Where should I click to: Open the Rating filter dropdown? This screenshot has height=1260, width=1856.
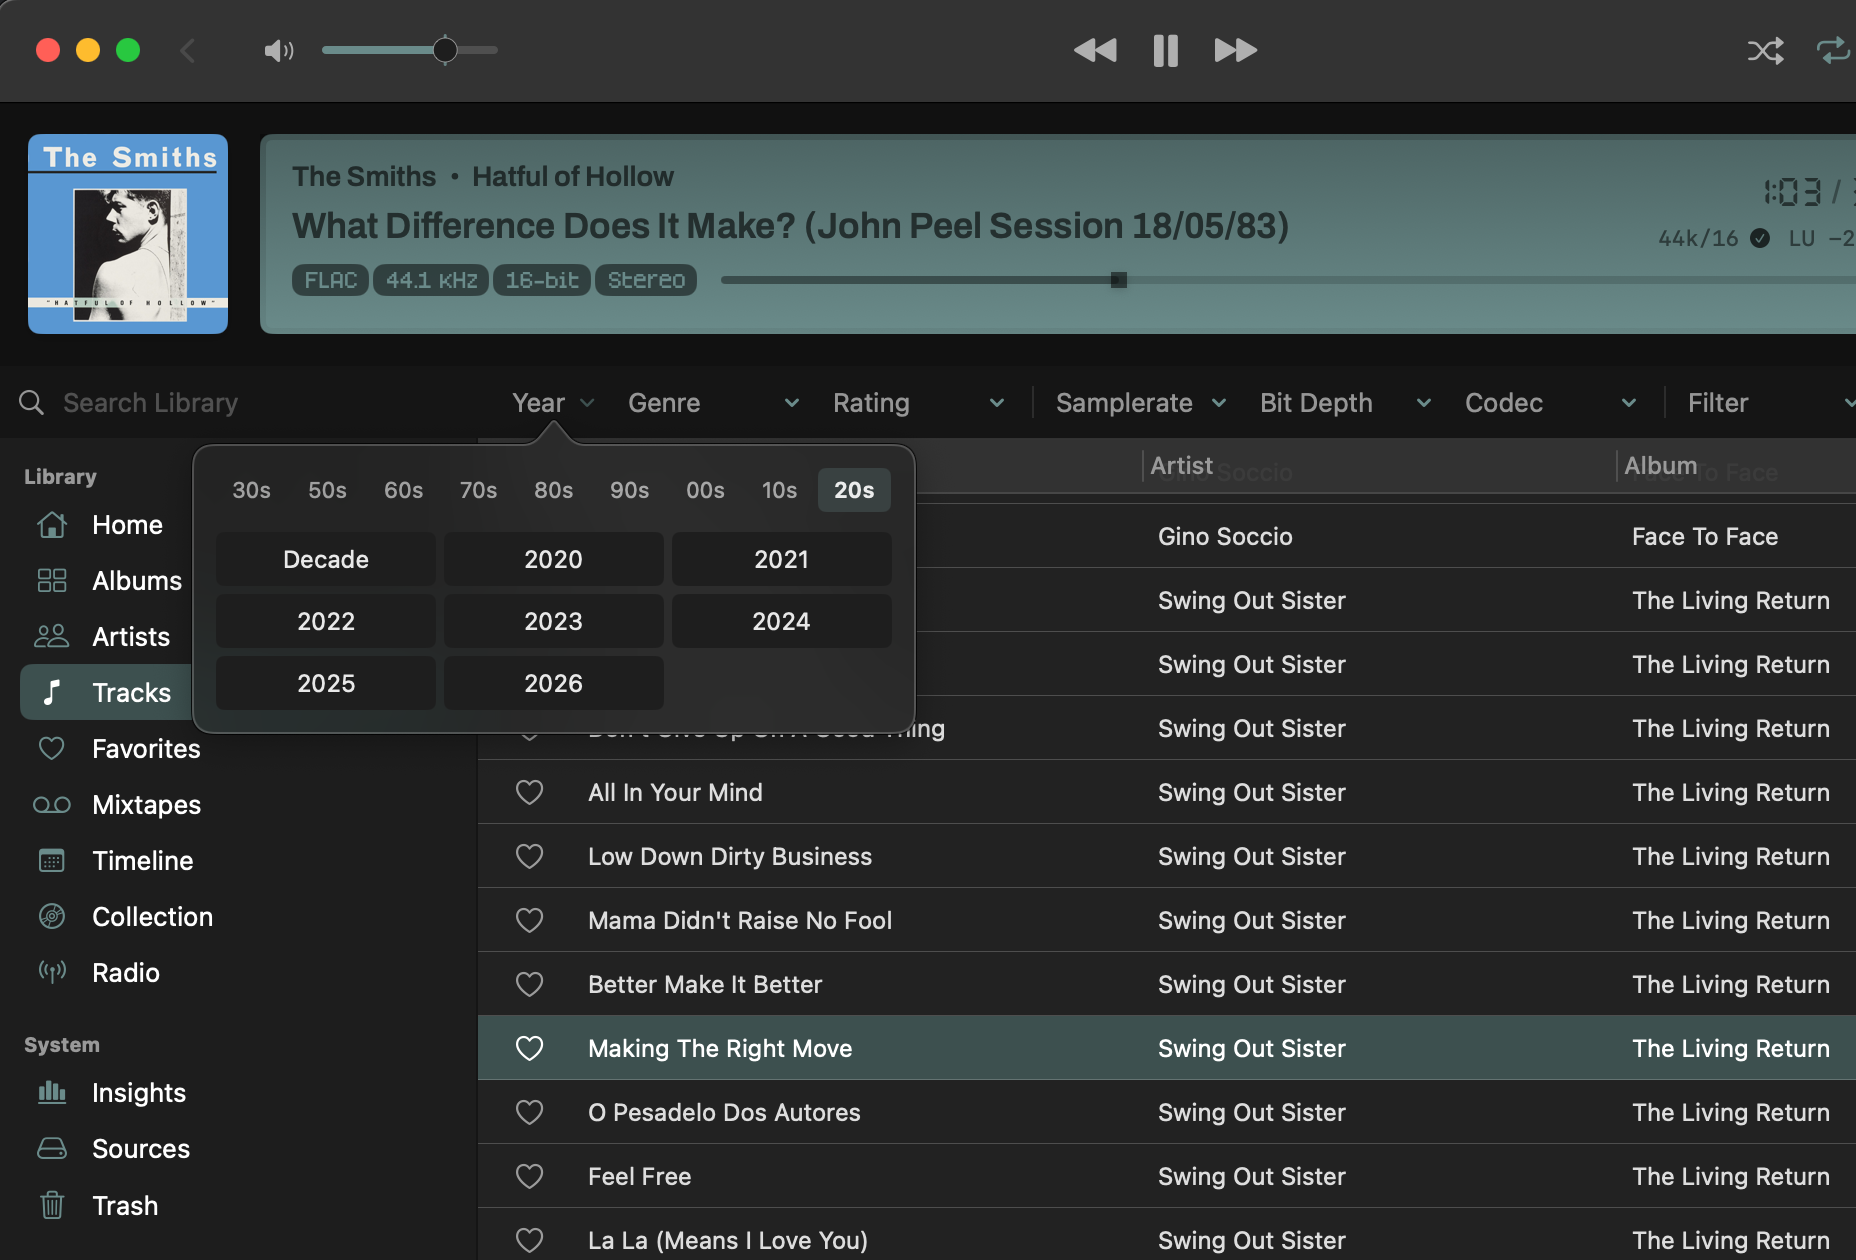pyautogui.click(x=919, y=403)
